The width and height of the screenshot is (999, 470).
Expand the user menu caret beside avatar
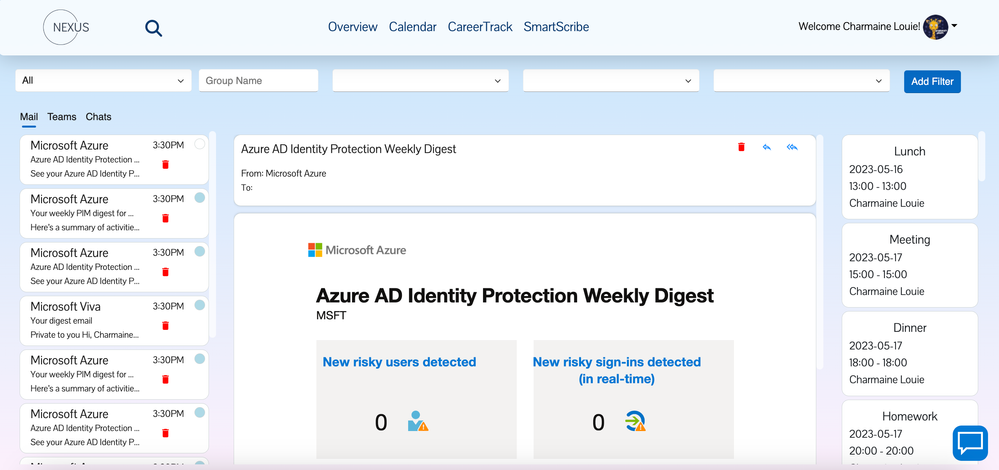(954, 26)
